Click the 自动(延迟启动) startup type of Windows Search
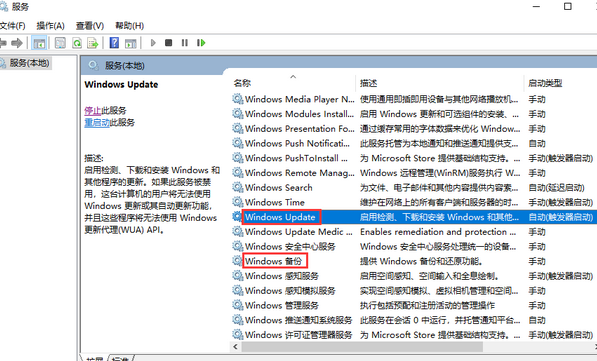597x361 pixels. [557, 188]
